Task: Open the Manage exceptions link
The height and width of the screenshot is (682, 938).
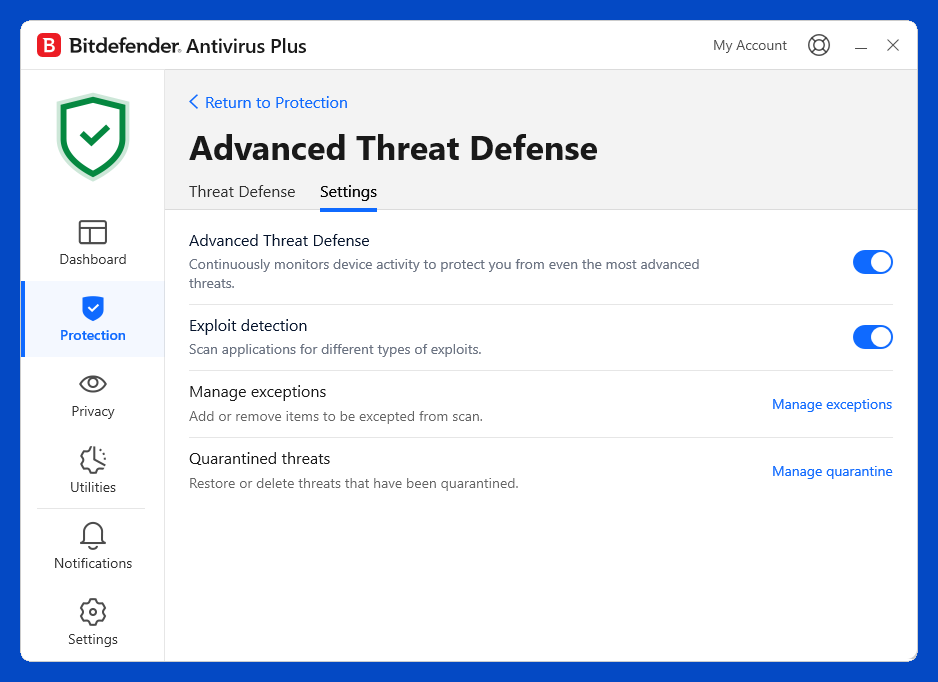Action: 832,404
